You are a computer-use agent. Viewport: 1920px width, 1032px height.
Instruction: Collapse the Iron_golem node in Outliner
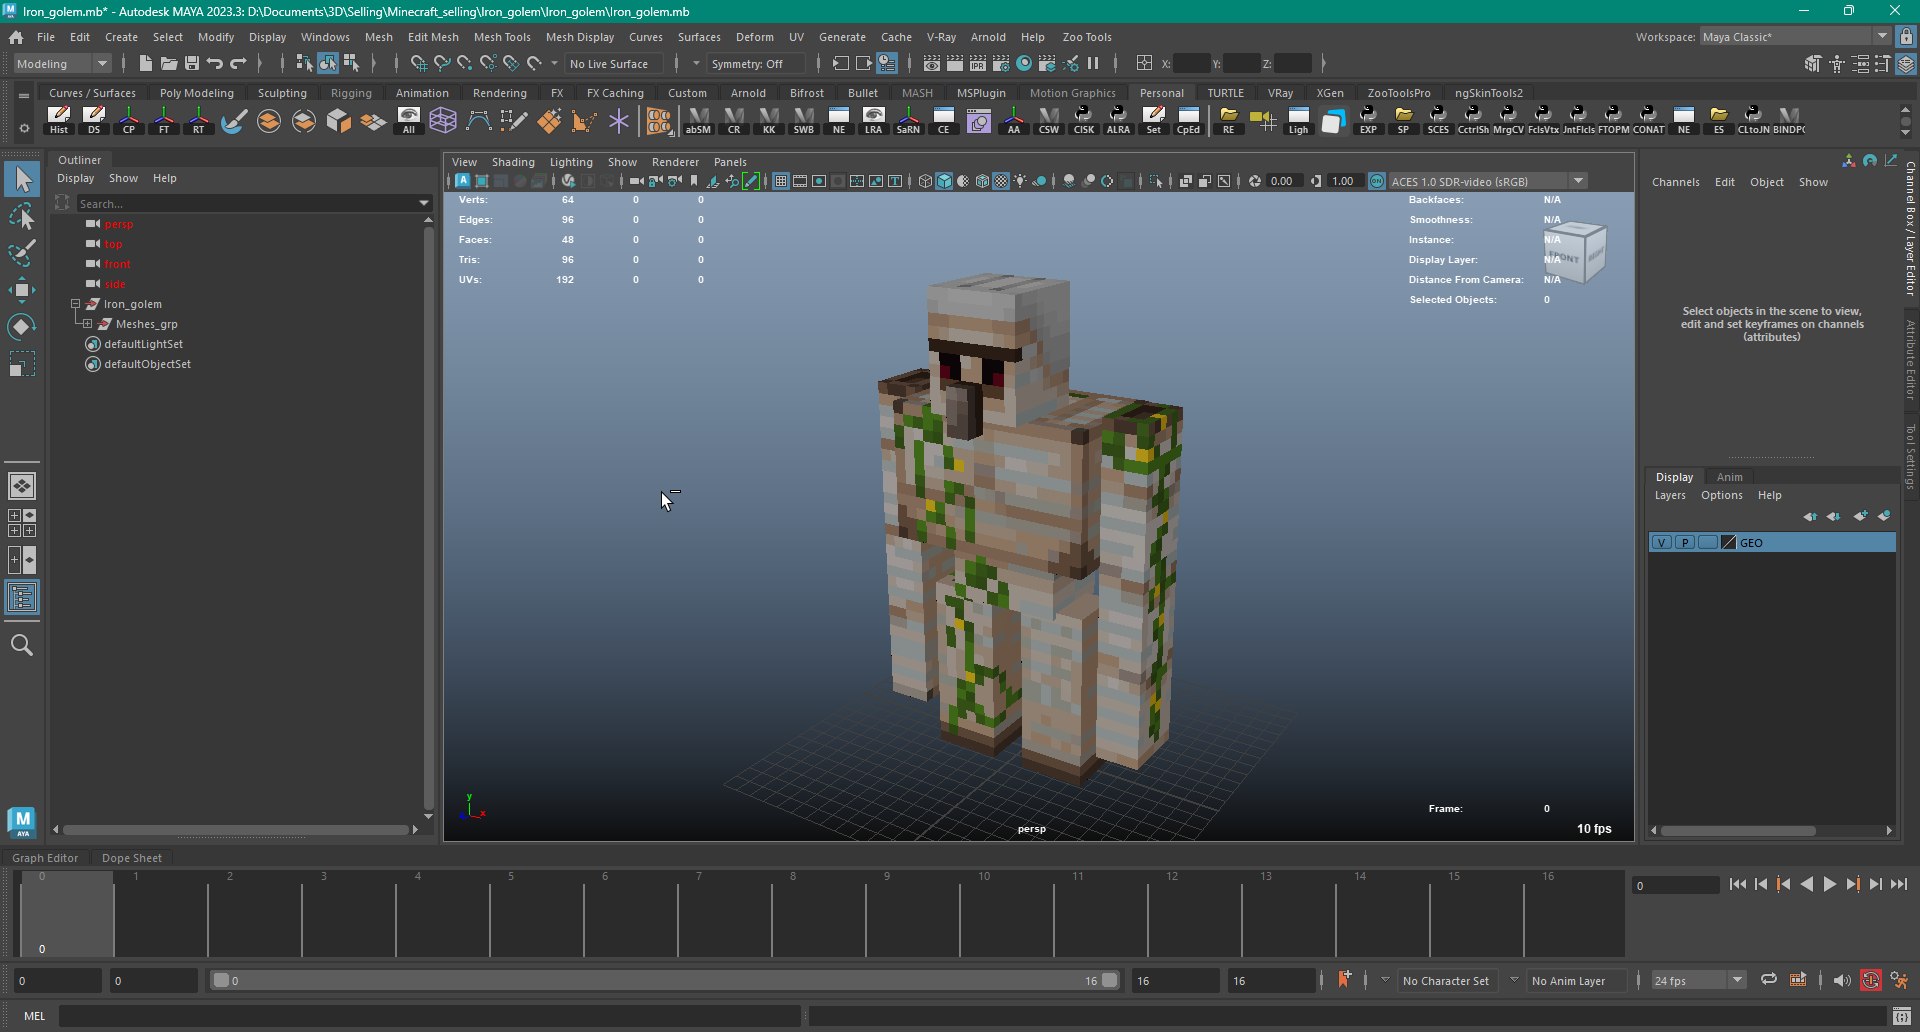(x=75, y=304)
